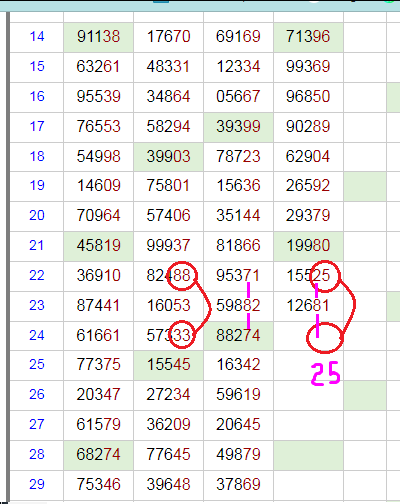
Task: Select cell containing 37869
Action: click(x=238, y=485)
